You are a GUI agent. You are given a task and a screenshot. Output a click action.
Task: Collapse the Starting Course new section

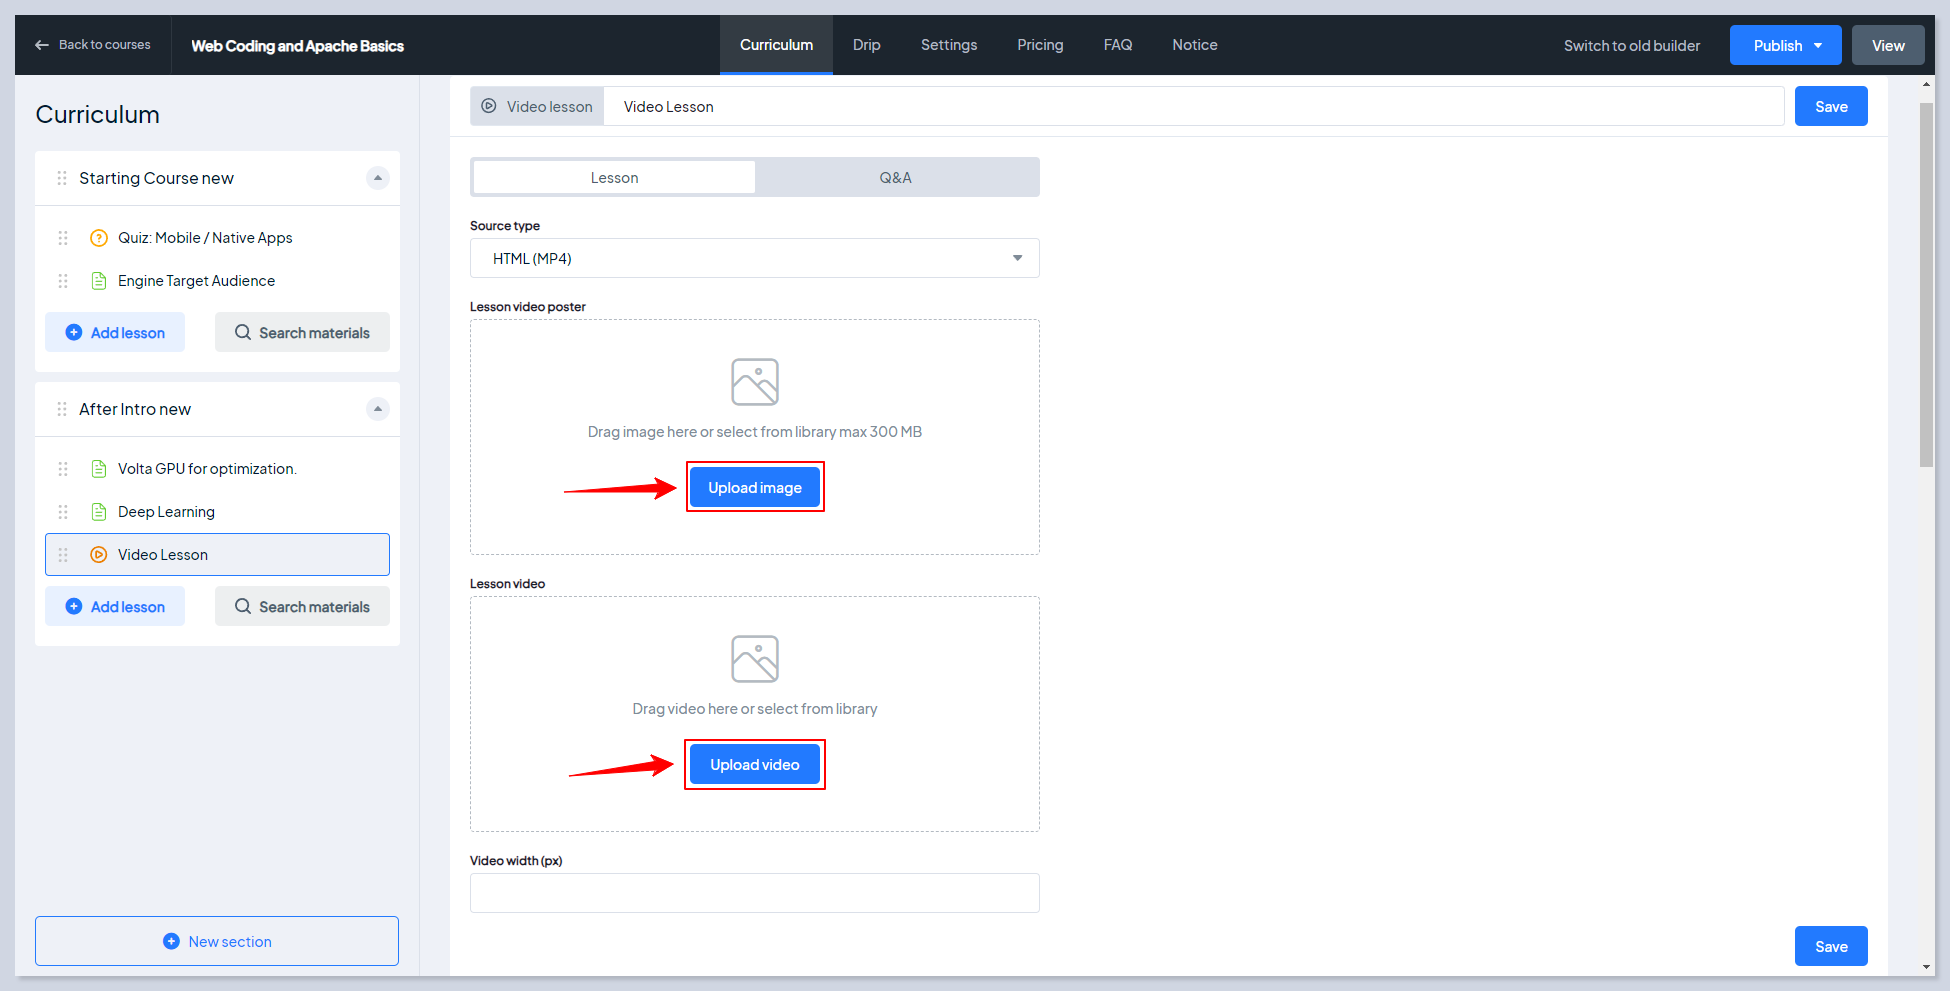click(377, 178)
